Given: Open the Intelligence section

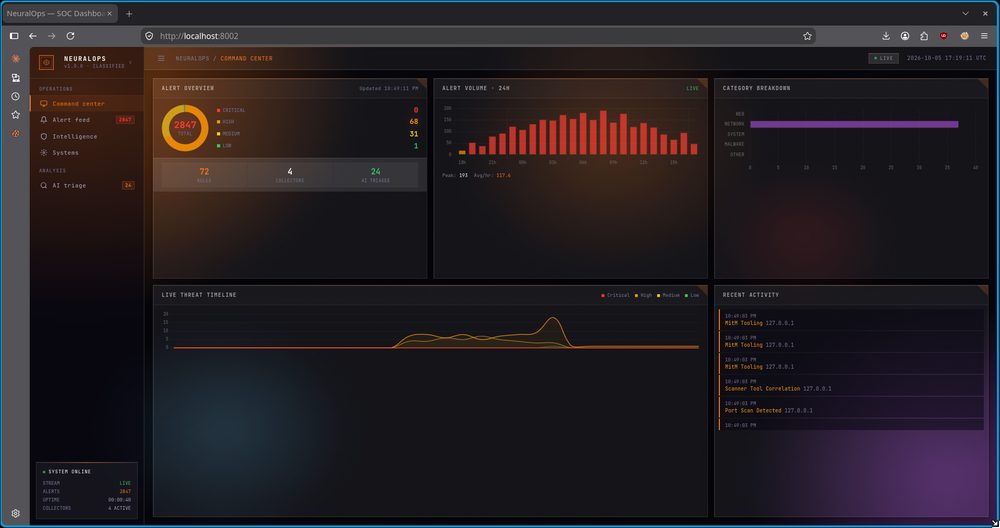Looking at the screenshot, I should click(87, 136).
